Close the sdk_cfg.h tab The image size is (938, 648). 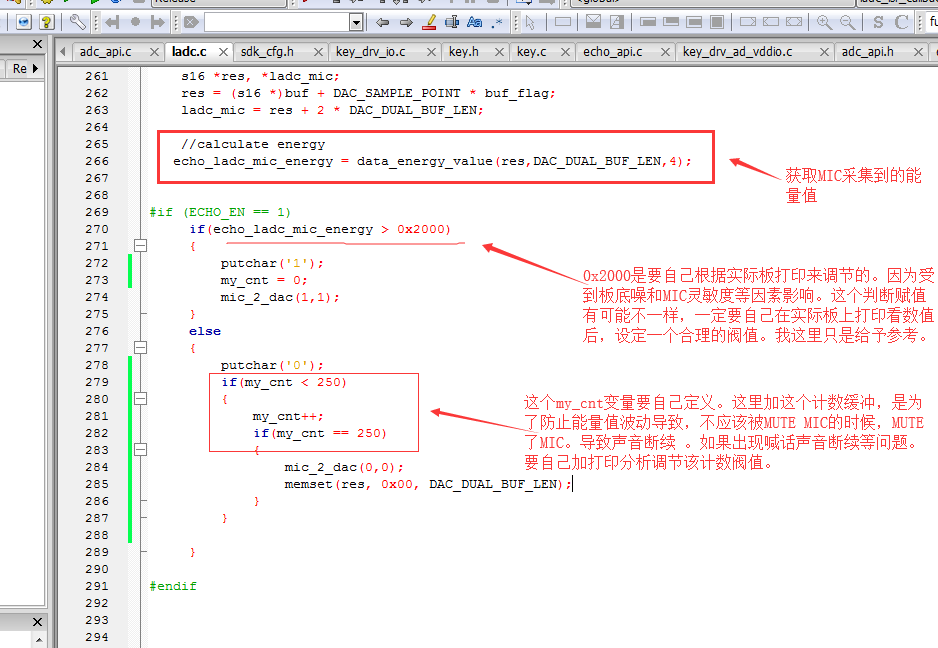pos(318,53)
